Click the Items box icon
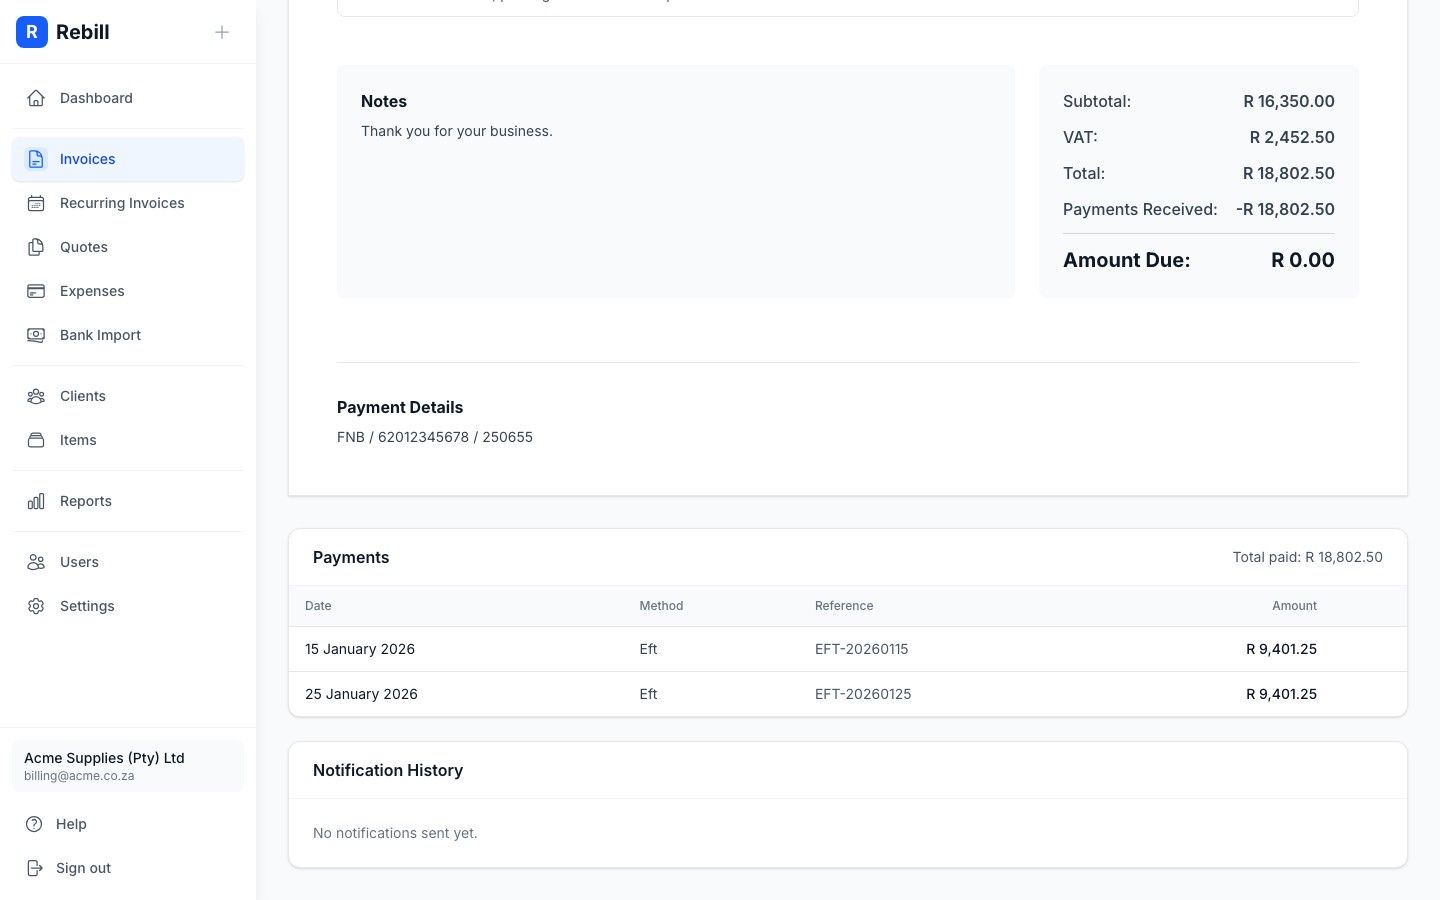Image resolution: width=1440 pixels, height=900 pixels. (x=36, y=440)
